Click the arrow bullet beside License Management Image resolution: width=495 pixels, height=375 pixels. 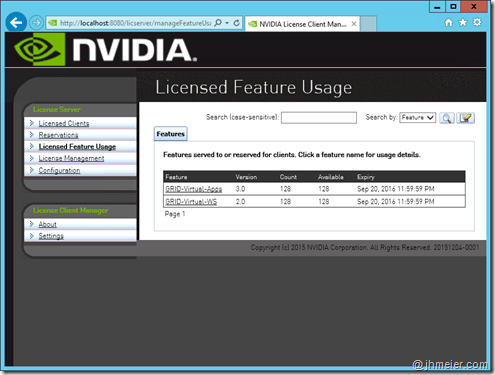click(x=32, y=158)
